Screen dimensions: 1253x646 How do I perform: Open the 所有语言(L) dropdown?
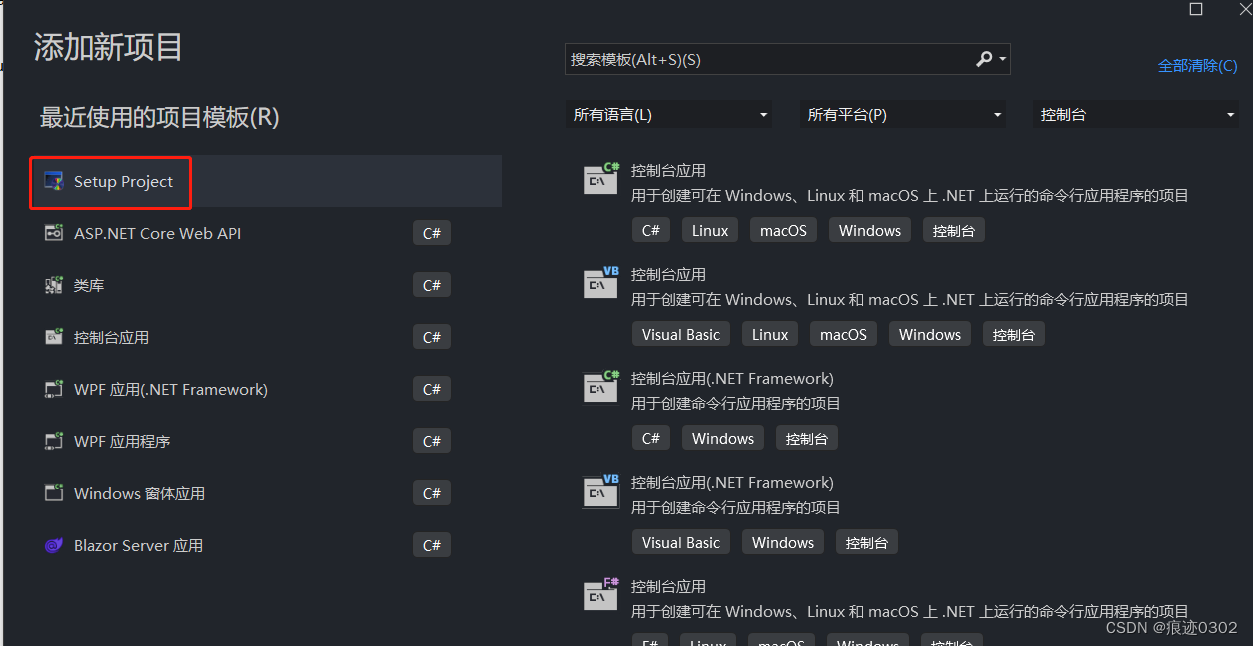(669, 115)
